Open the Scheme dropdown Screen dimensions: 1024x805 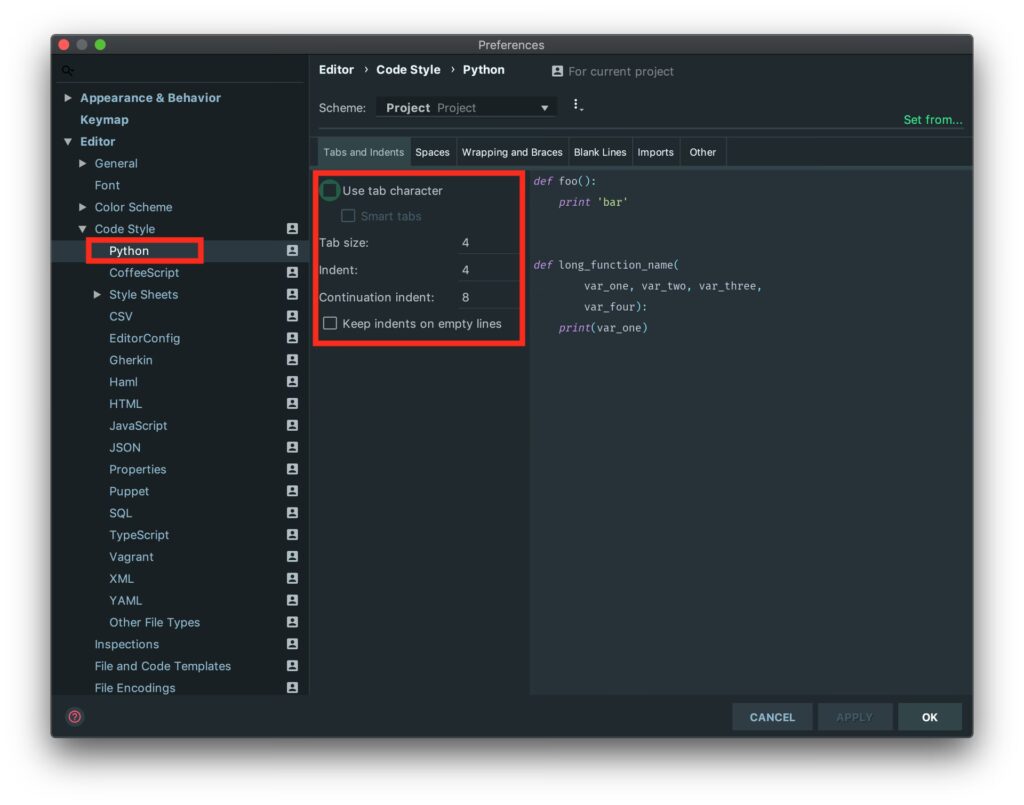point(466,107)
